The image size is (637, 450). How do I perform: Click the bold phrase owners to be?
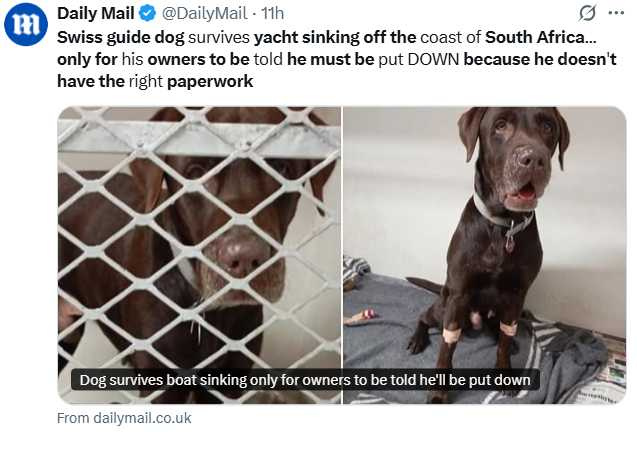coord(198,59)
